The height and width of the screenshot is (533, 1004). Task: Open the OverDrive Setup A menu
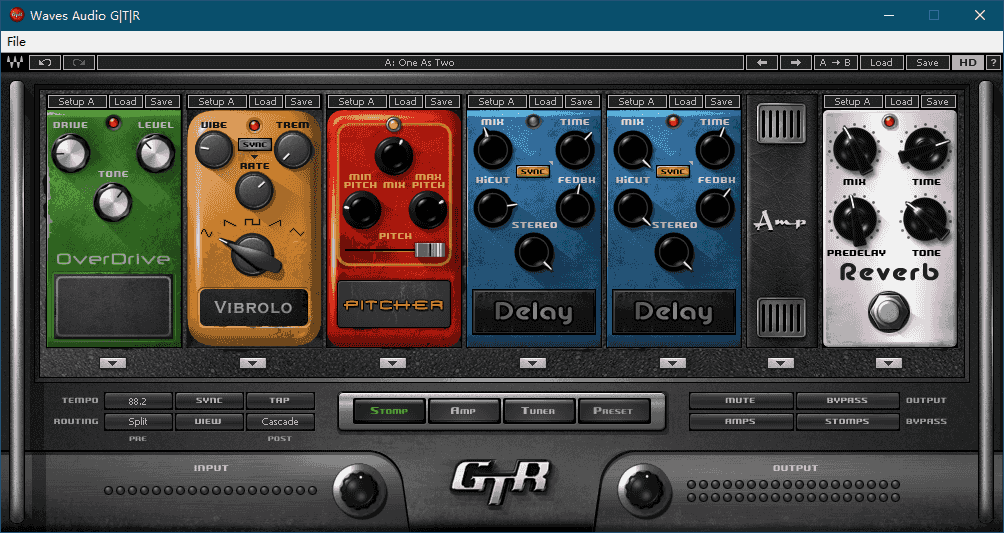tap(77, 101)
